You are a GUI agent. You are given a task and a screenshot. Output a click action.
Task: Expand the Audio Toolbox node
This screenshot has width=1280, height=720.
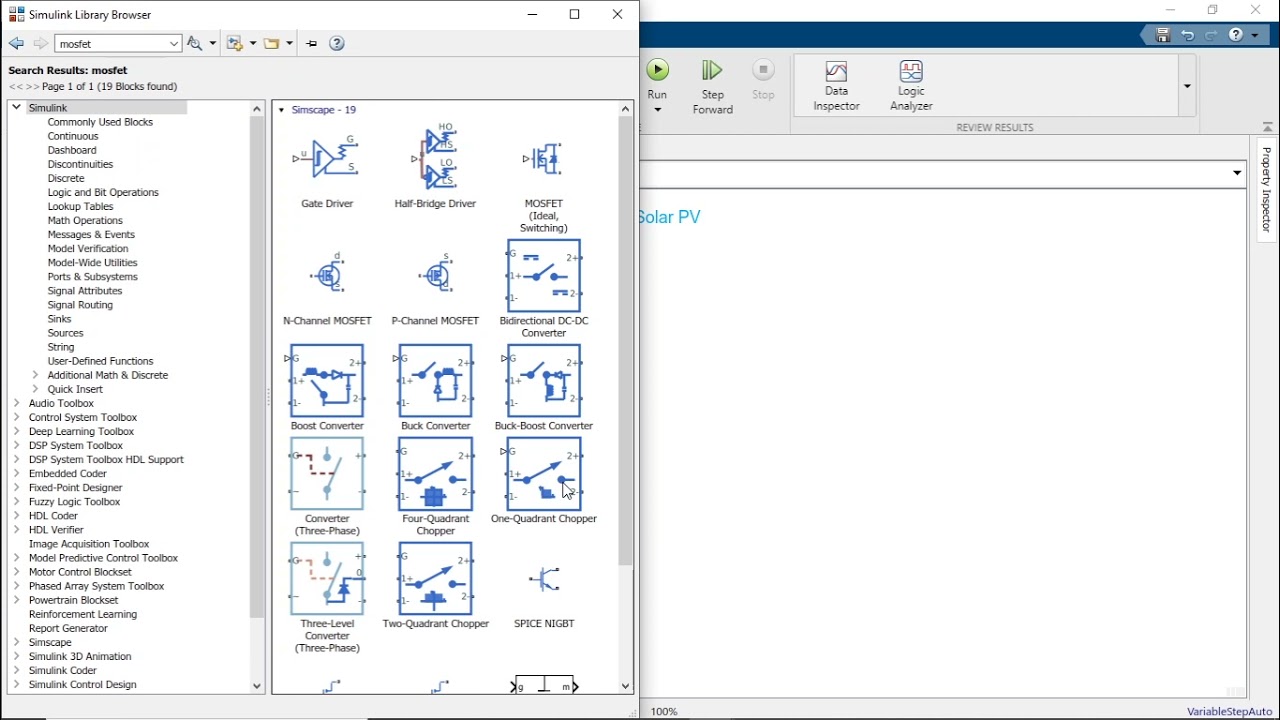coord(16,403)
